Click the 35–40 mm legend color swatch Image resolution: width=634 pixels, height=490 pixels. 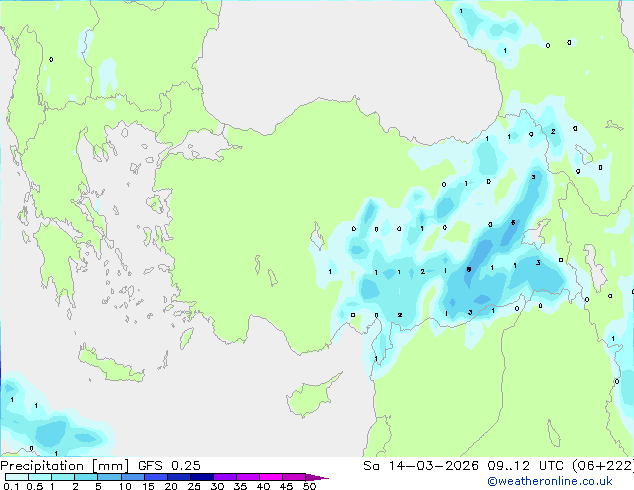pos(248,477)
